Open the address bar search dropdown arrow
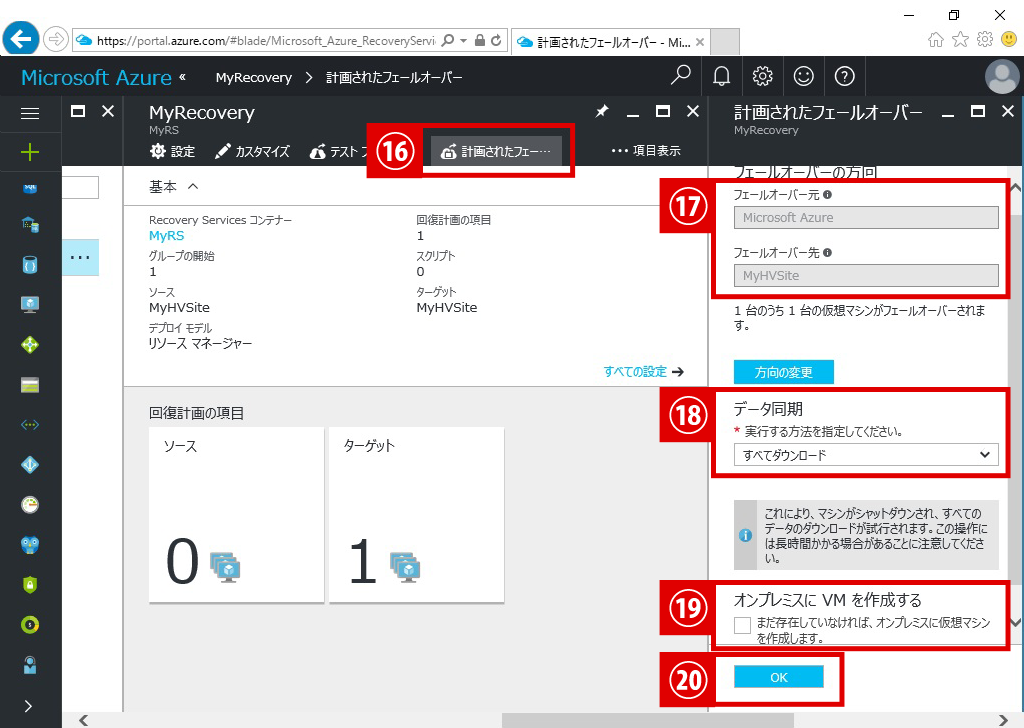1024x728 pixels. tap(463, 40)
